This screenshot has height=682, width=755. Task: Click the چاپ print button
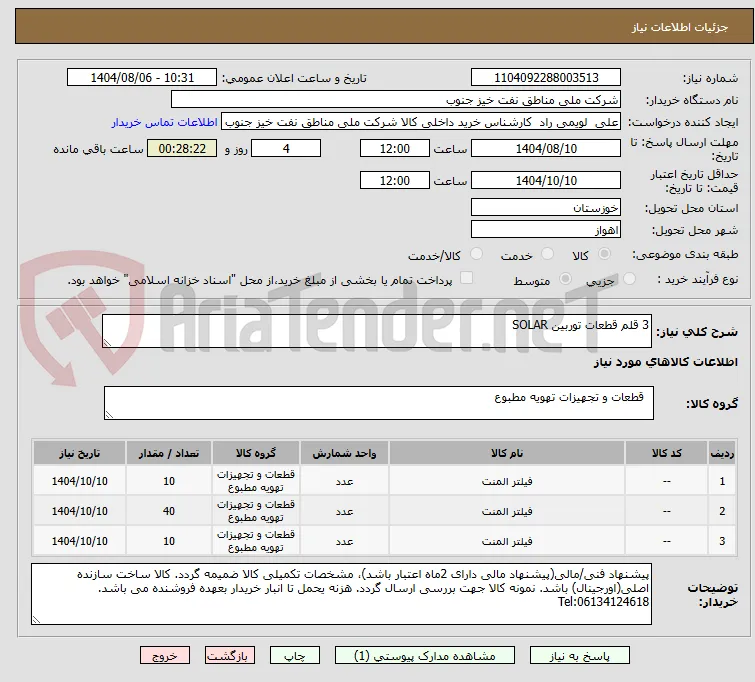295,656
